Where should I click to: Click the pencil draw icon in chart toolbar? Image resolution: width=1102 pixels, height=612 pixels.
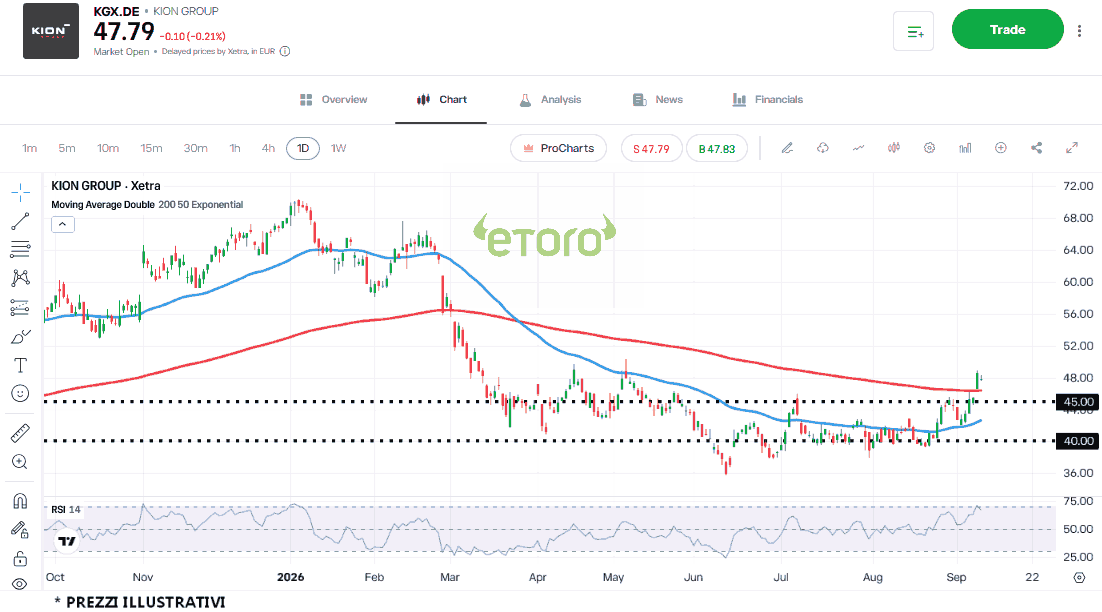[787, 148]
